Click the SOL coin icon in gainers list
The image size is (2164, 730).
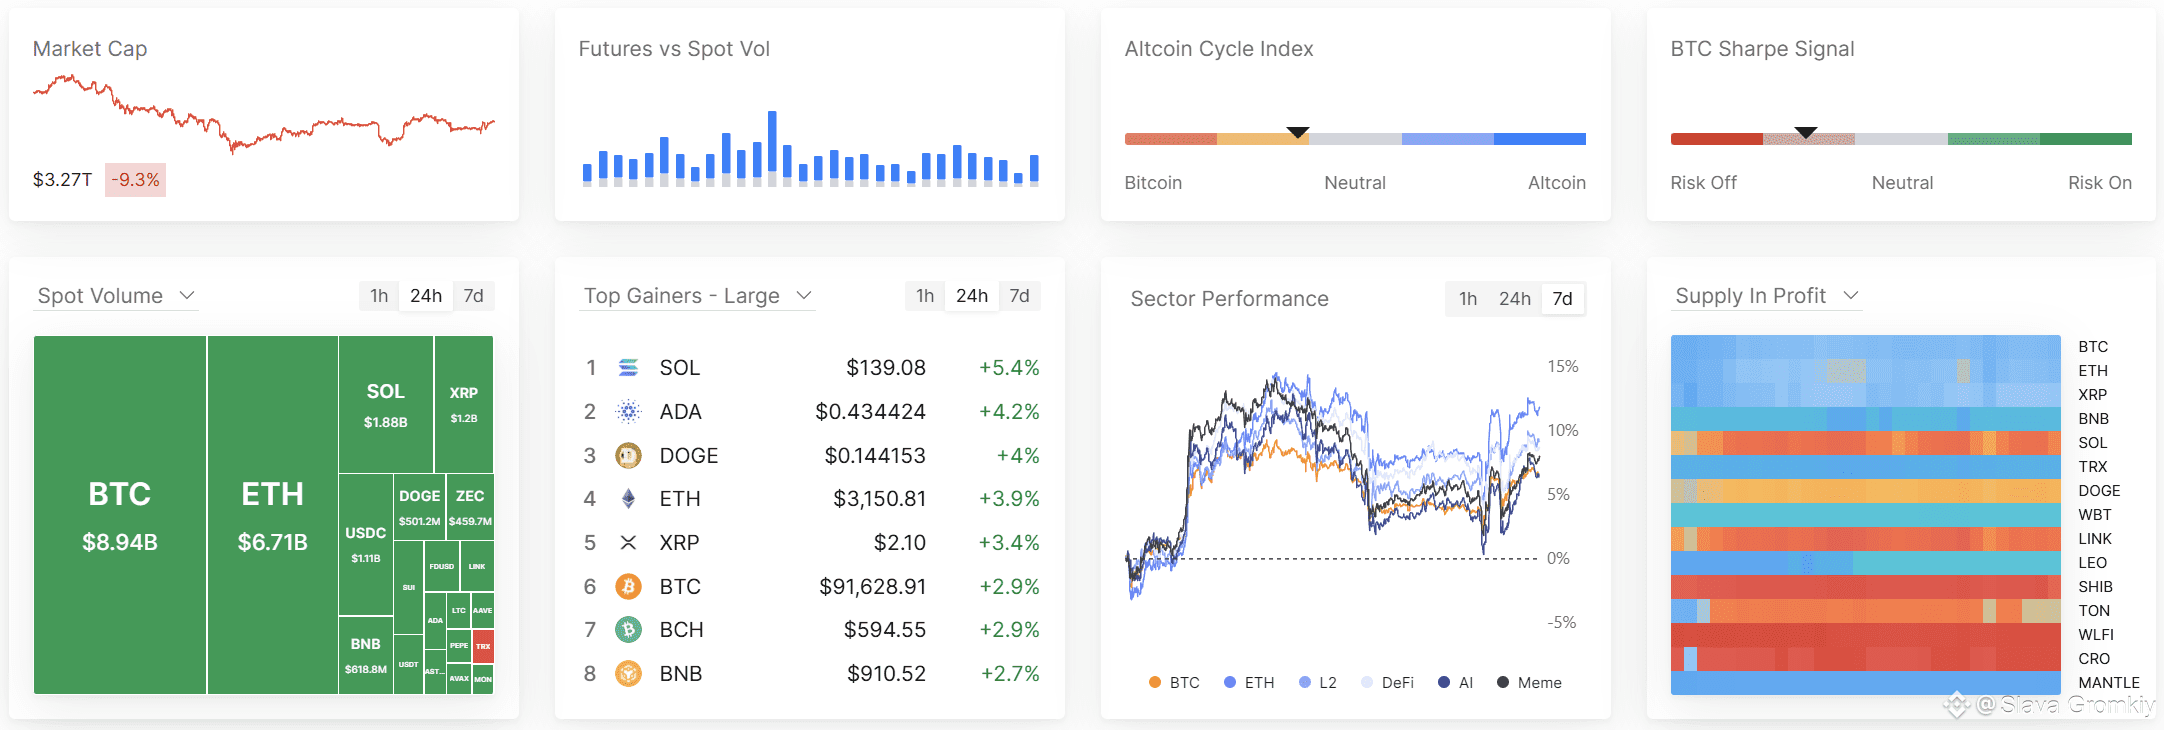point(628,368)
